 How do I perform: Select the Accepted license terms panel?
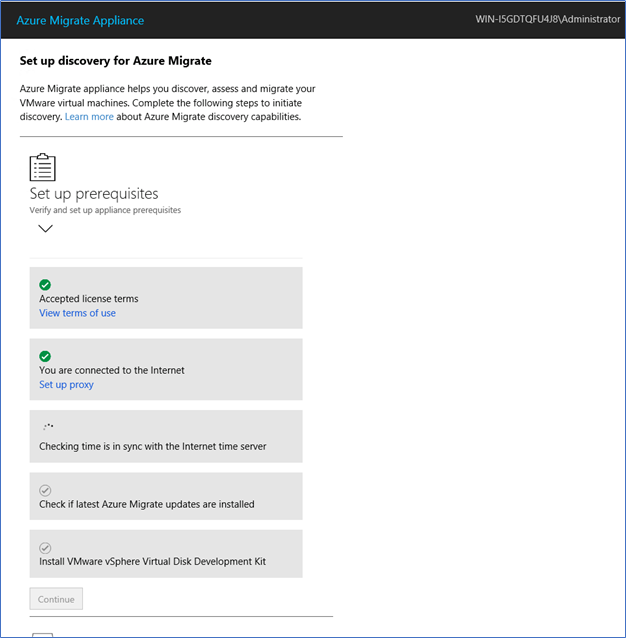click(166, 298)
